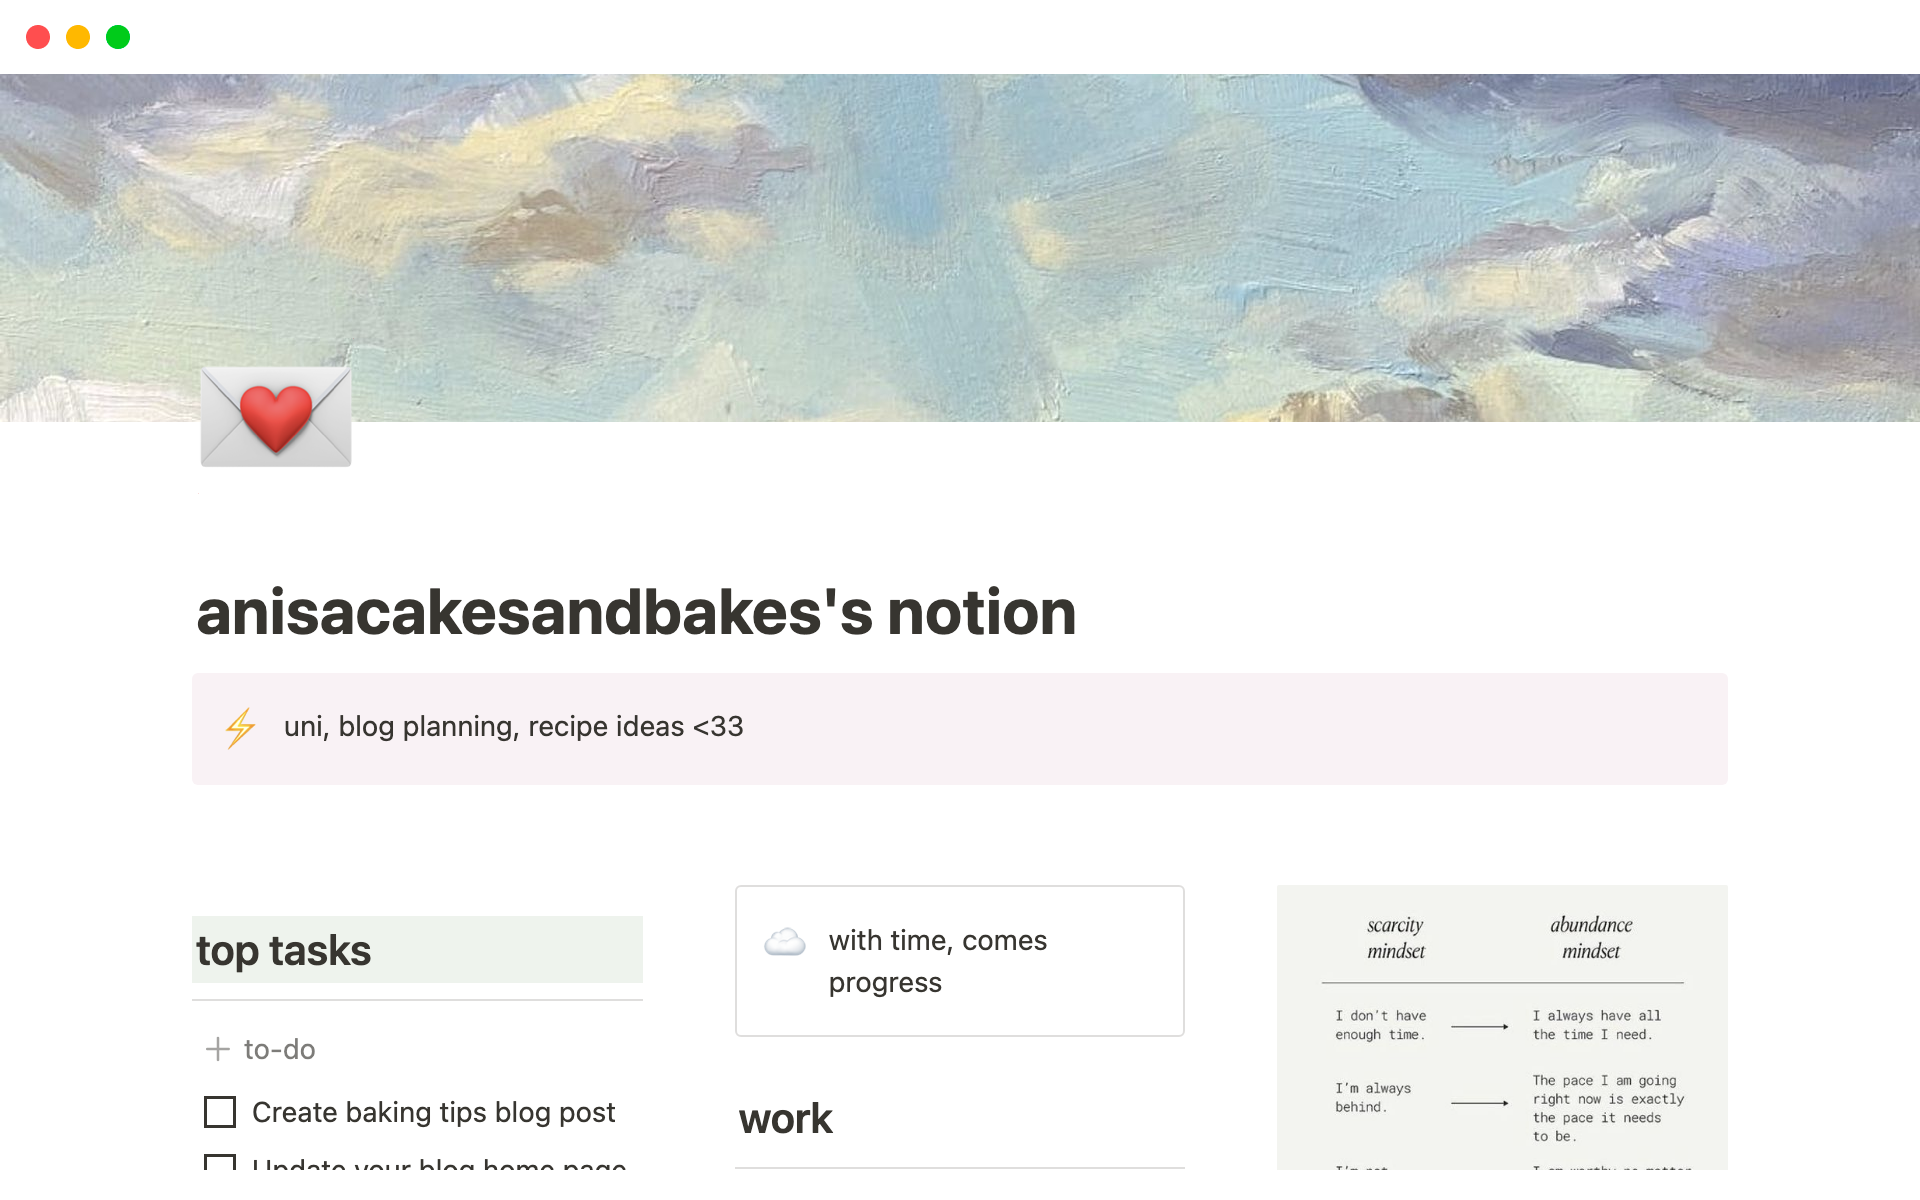The width and height of the screenshot is (1920, 1200).
Task: Select the 'work' heading
Action: 786,1119
